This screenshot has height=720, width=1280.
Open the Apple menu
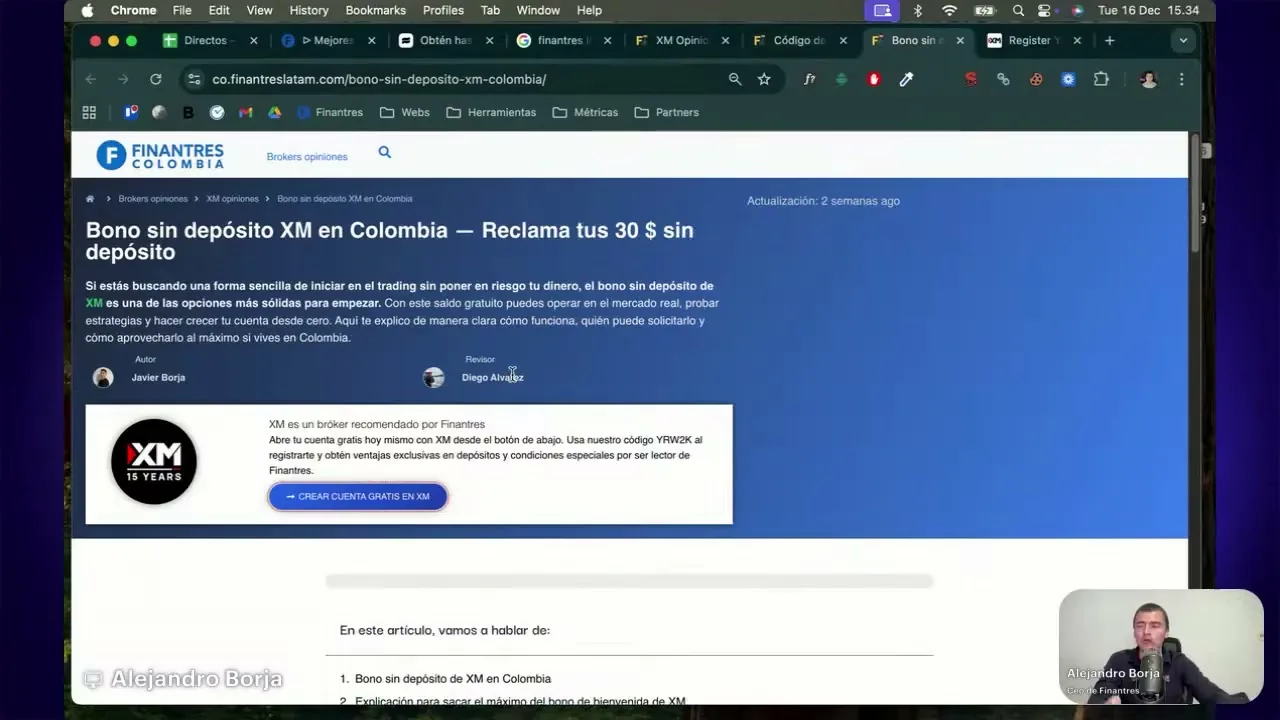pos(87,10)
